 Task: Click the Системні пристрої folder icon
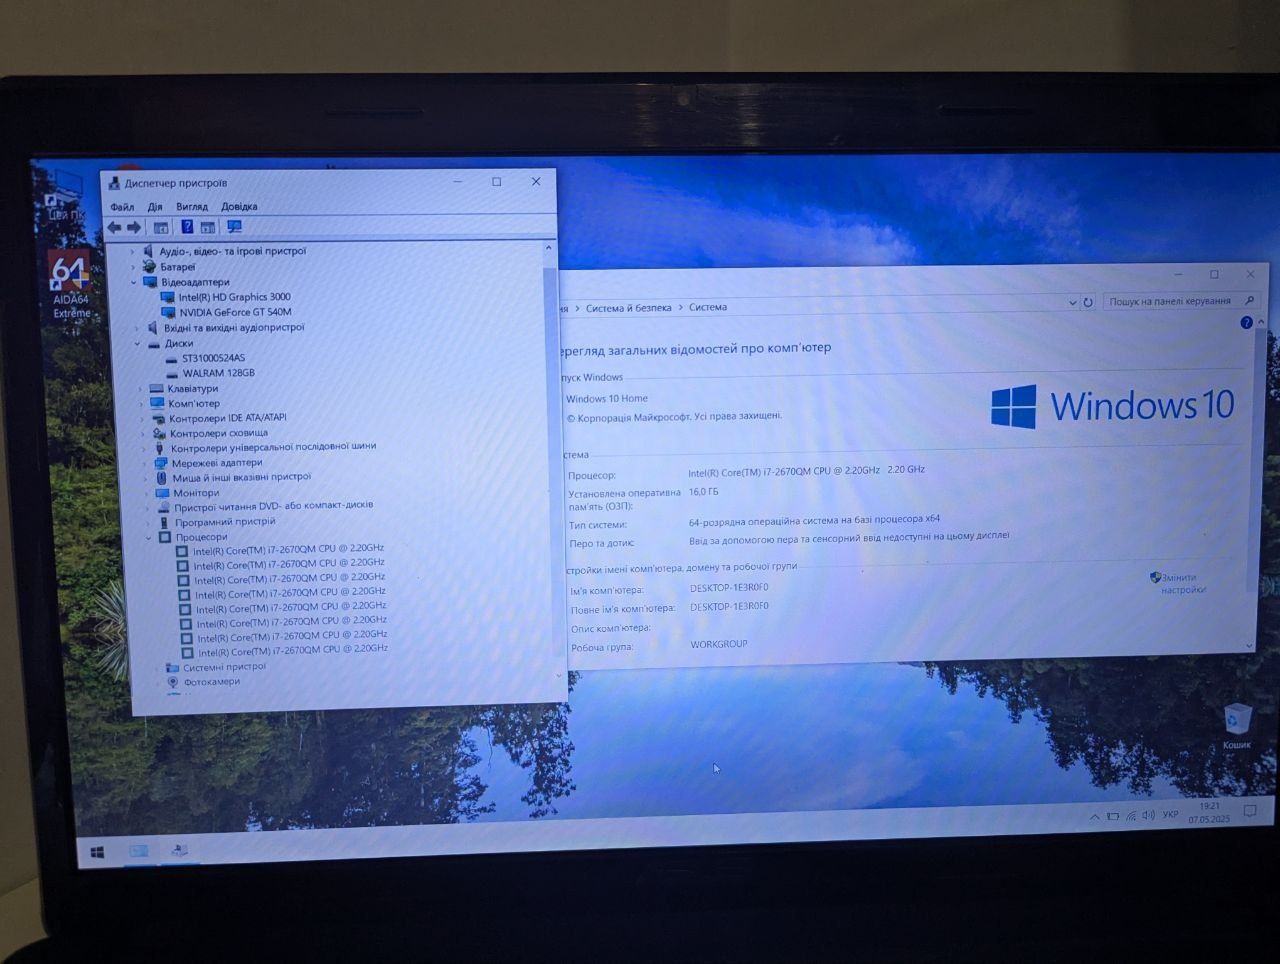(172, 667)
